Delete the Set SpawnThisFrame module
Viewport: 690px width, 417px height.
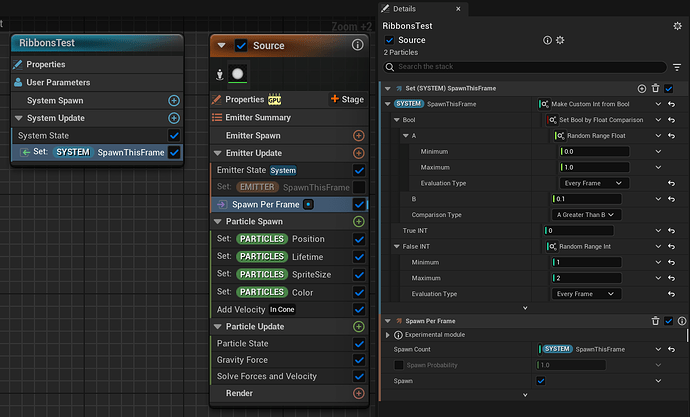pos(655,88)
